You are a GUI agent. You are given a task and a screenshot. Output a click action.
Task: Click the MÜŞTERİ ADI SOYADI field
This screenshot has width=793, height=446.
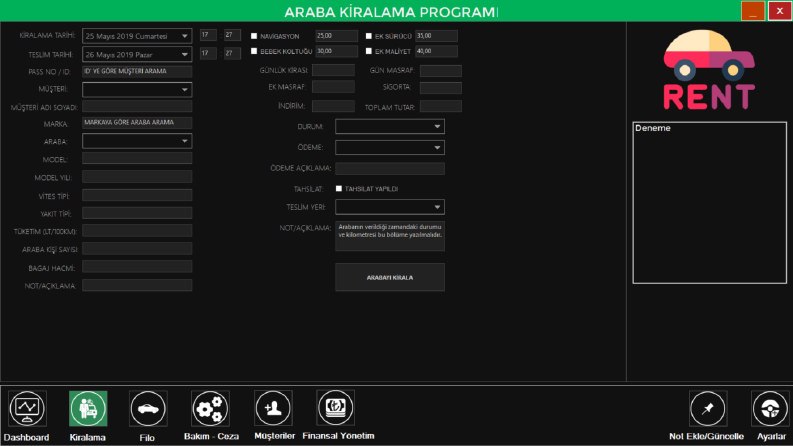point(137,107)
